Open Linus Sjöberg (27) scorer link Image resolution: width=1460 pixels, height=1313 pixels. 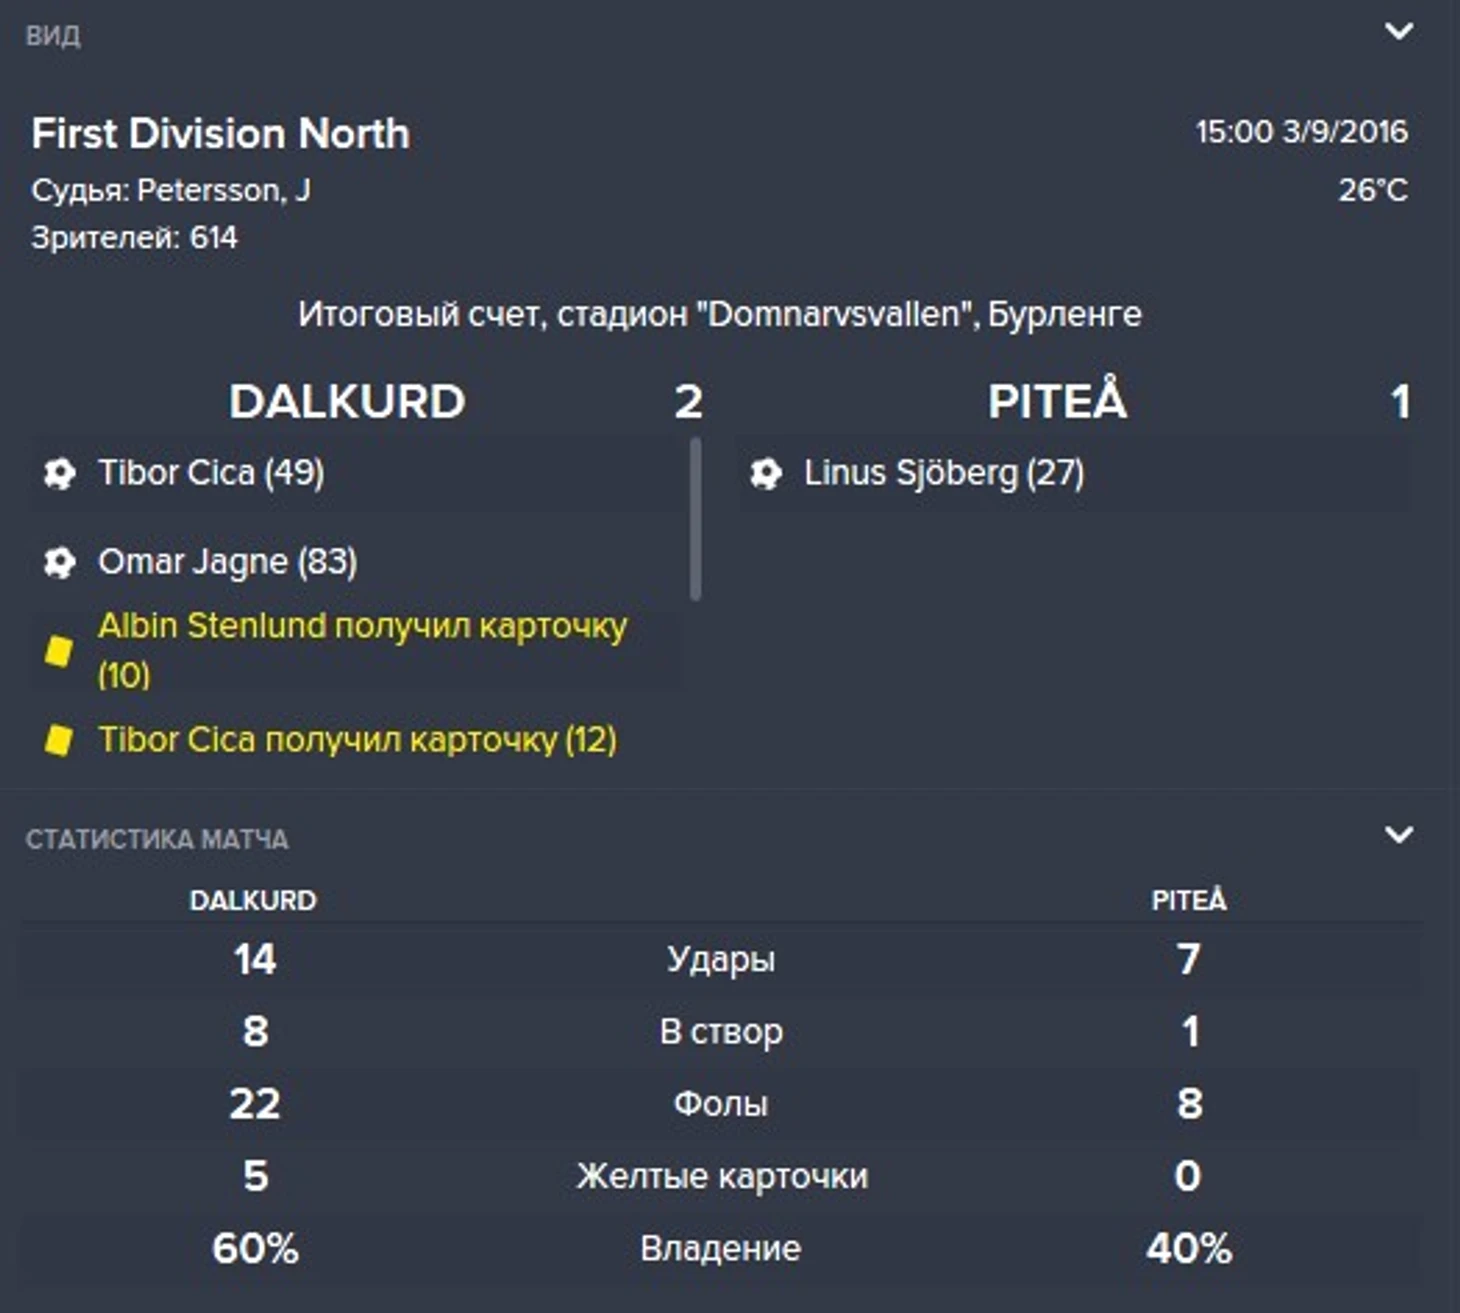pos(943,473)
